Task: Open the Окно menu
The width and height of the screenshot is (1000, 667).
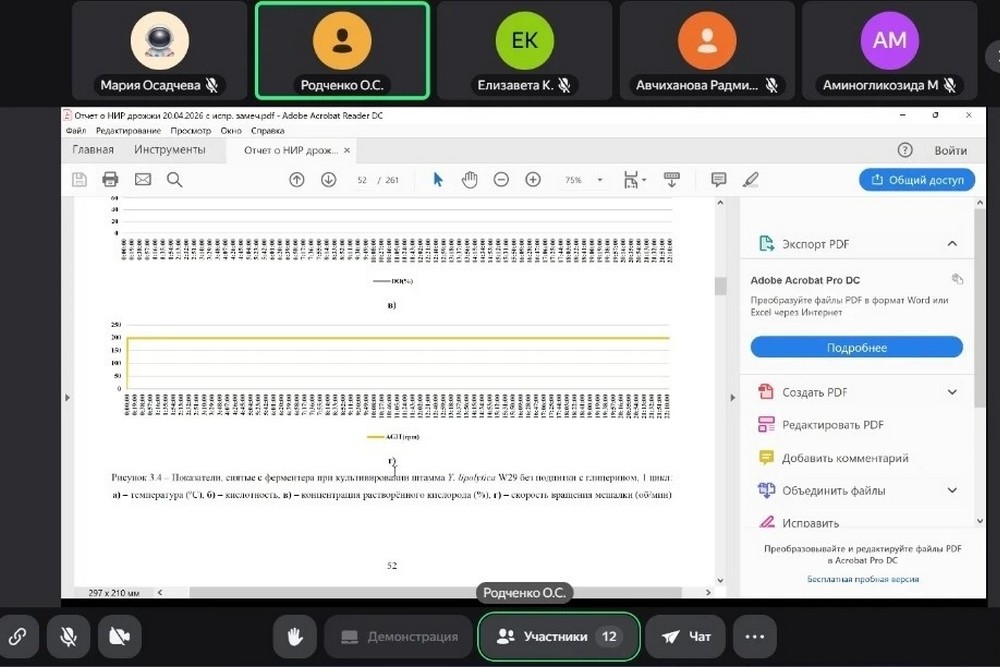Action: point(231,130)
